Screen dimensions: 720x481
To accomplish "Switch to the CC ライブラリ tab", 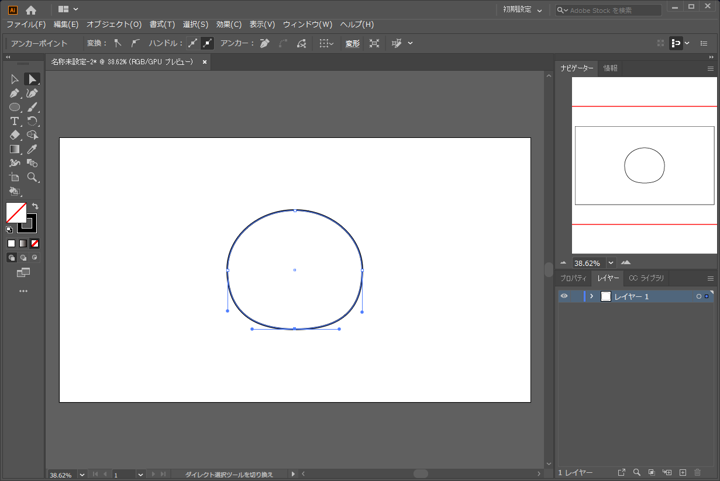I will [x=646, y=278].
